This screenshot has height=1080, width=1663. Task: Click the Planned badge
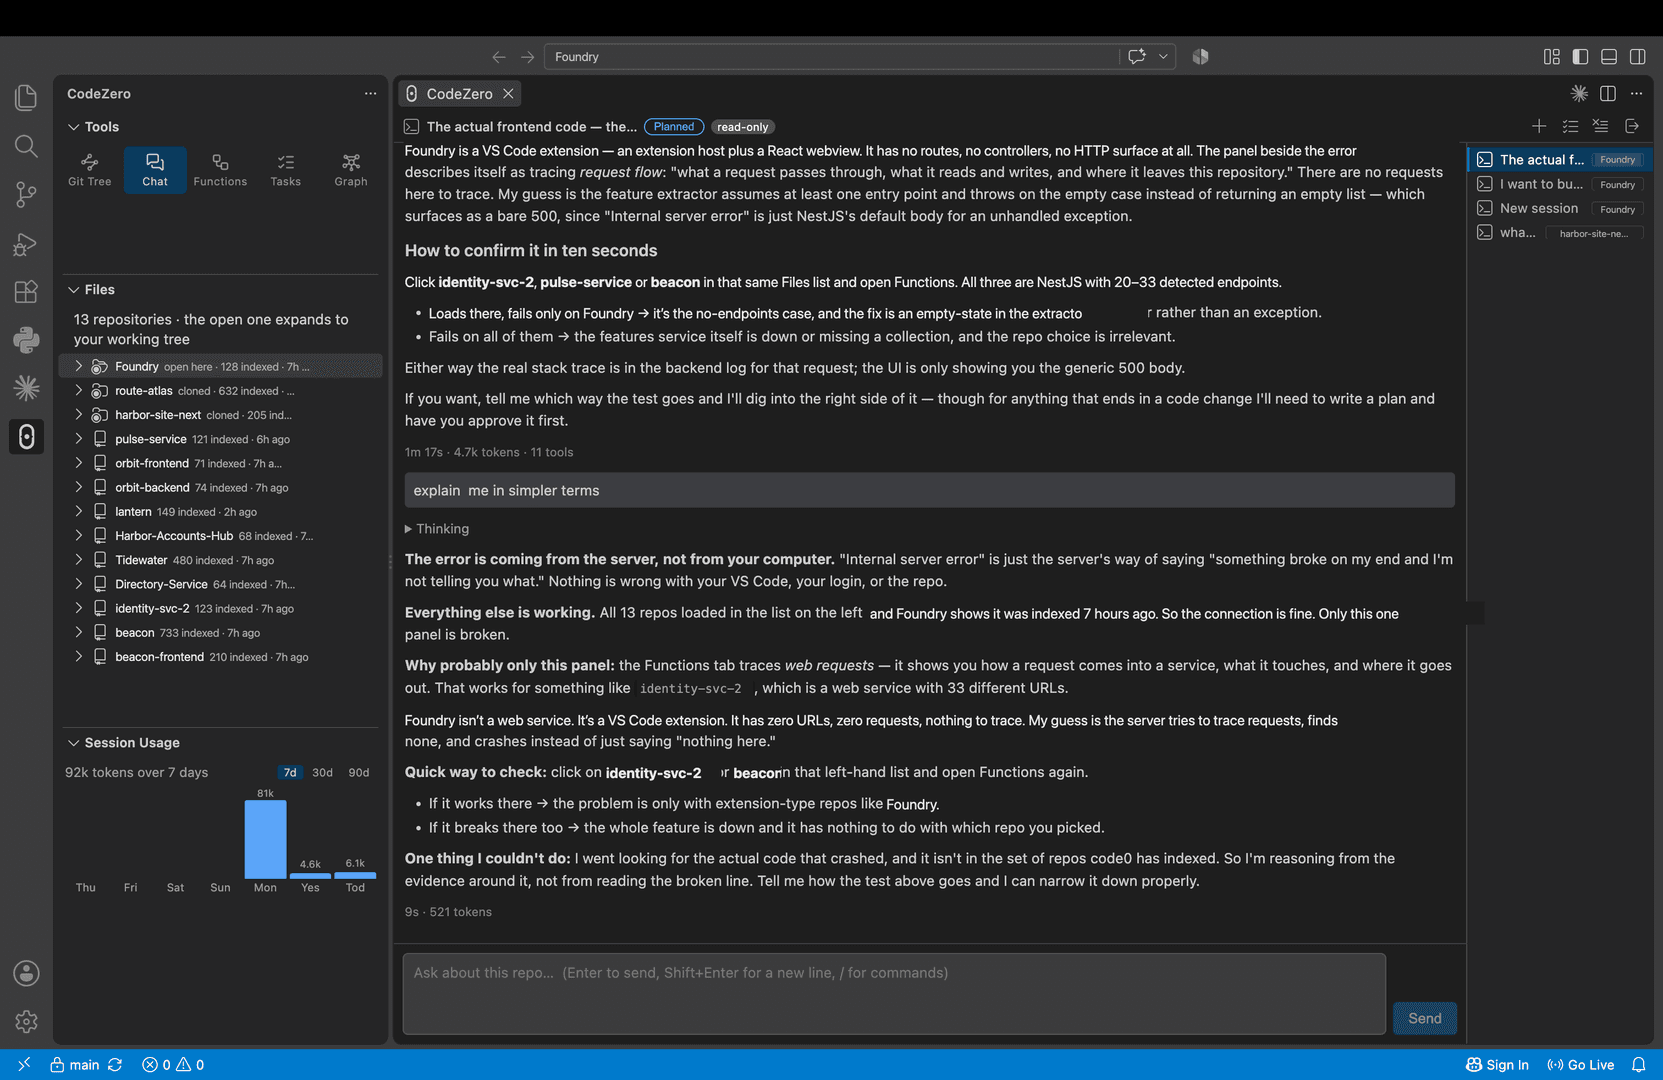click(x=674, y=127)
